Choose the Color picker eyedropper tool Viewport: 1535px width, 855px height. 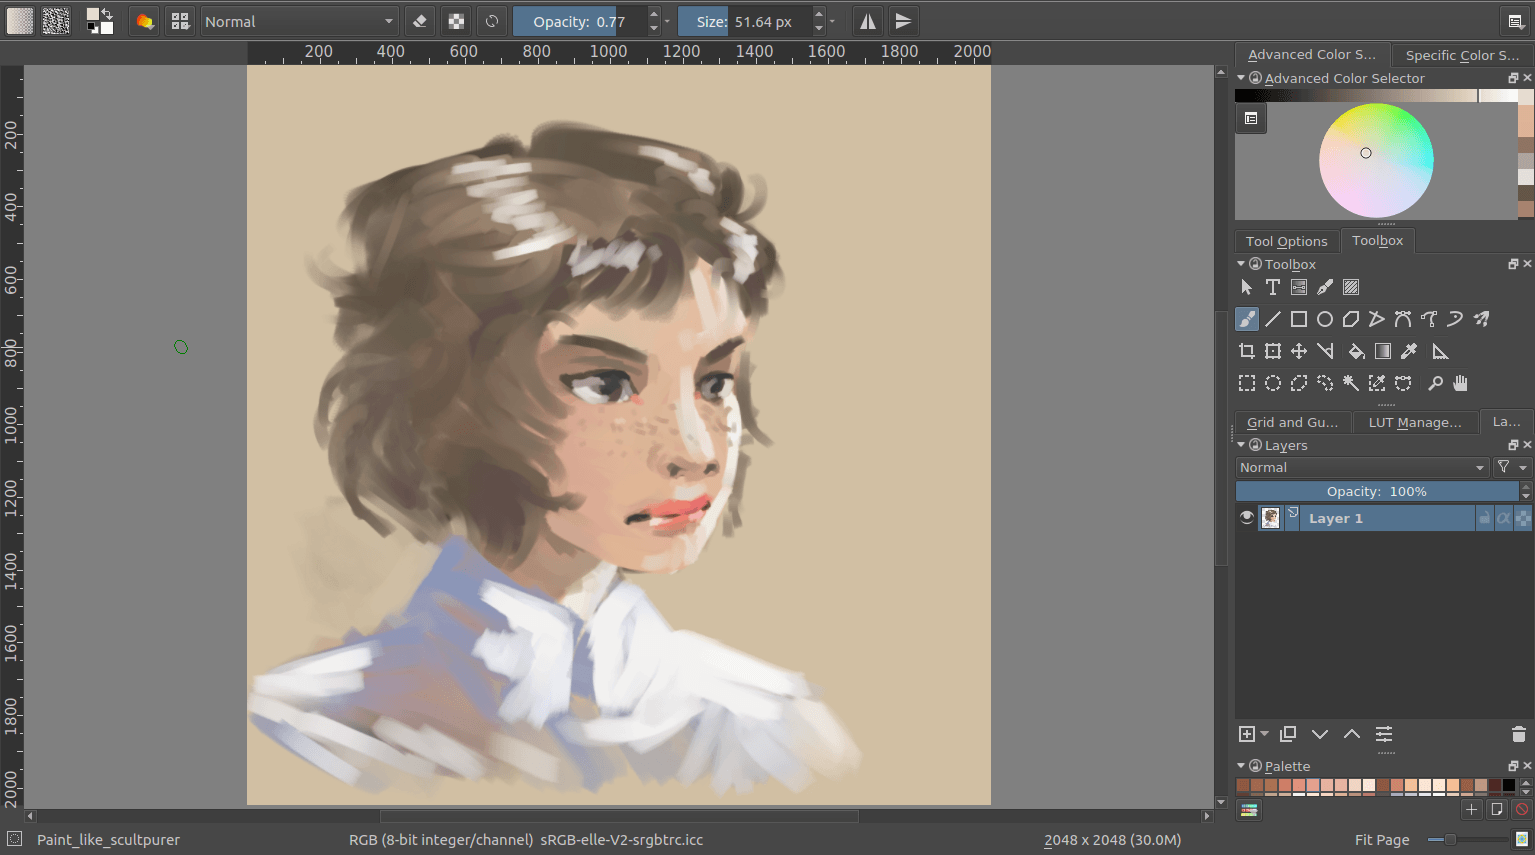click(x=1409, y=351)
